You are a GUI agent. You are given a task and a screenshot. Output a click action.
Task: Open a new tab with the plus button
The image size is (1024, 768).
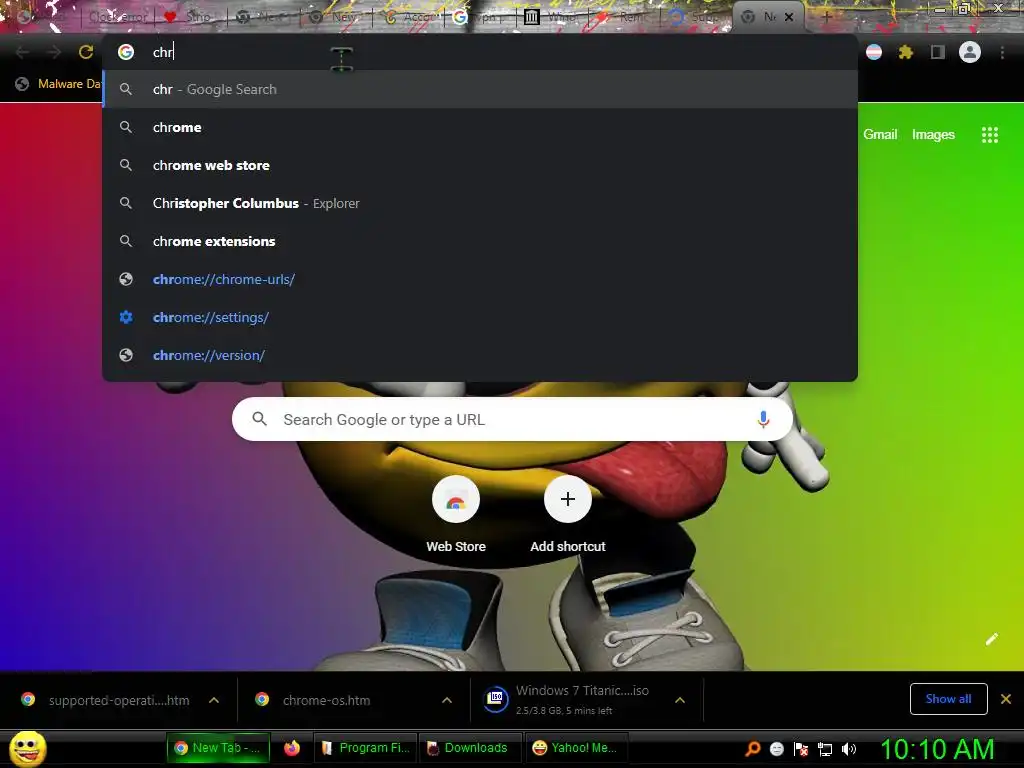826,17
